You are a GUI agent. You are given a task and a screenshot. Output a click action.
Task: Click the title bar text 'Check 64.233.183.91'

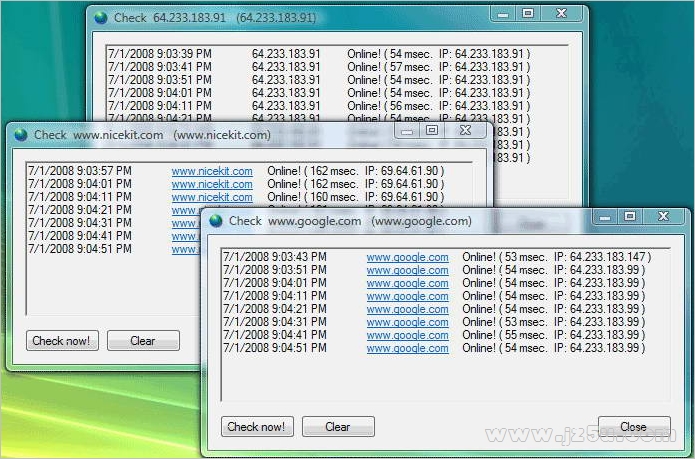(170, 18)
